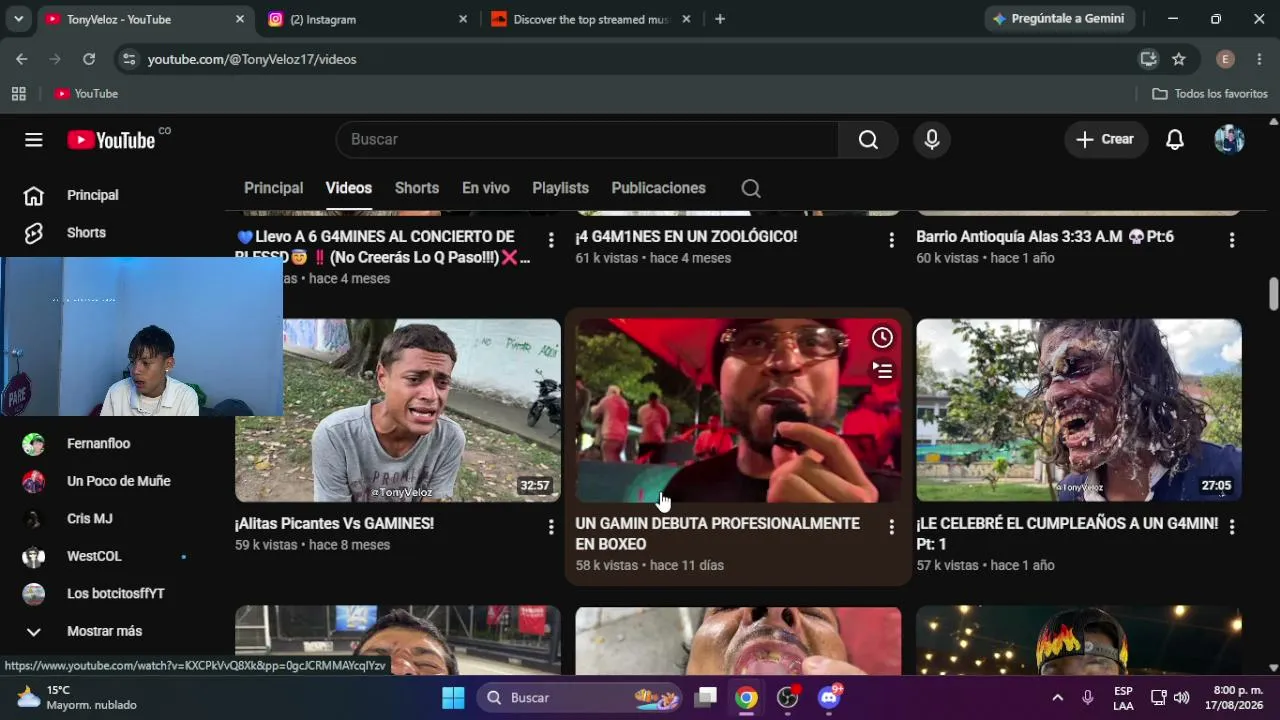The width and height of the screenshot is (1280, 720).
Task: Search within the channel using the magnifier
Action: [751, 188]
